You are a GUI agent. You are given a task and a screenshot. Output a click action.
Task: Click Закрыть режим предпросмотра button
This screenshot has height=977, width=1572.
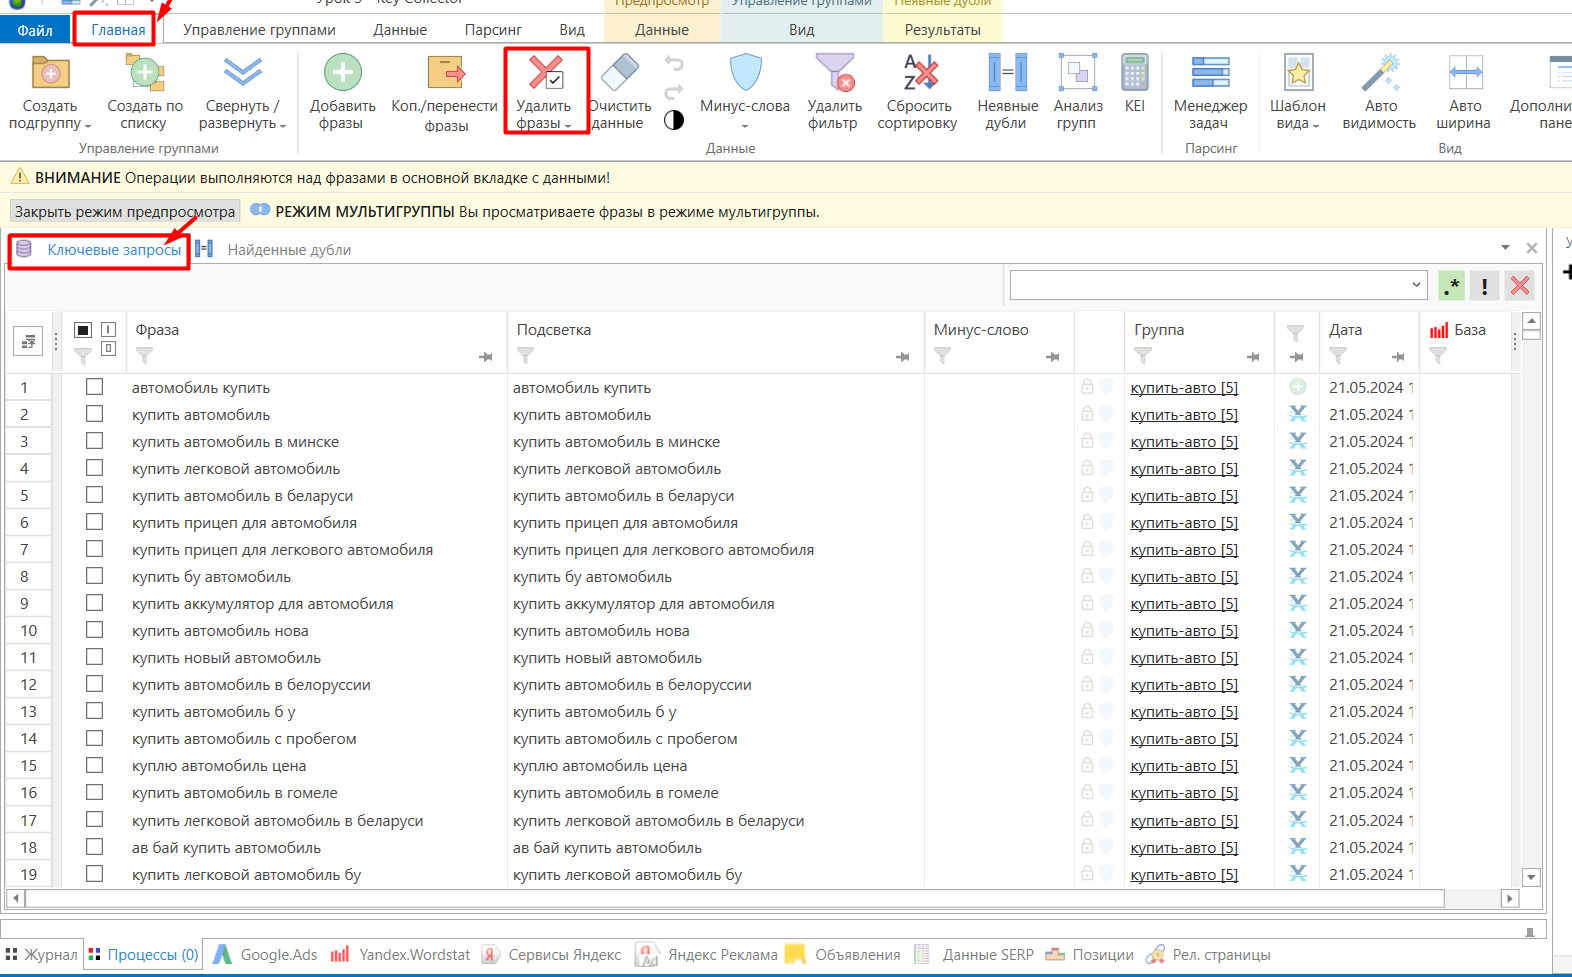[125, 212]
